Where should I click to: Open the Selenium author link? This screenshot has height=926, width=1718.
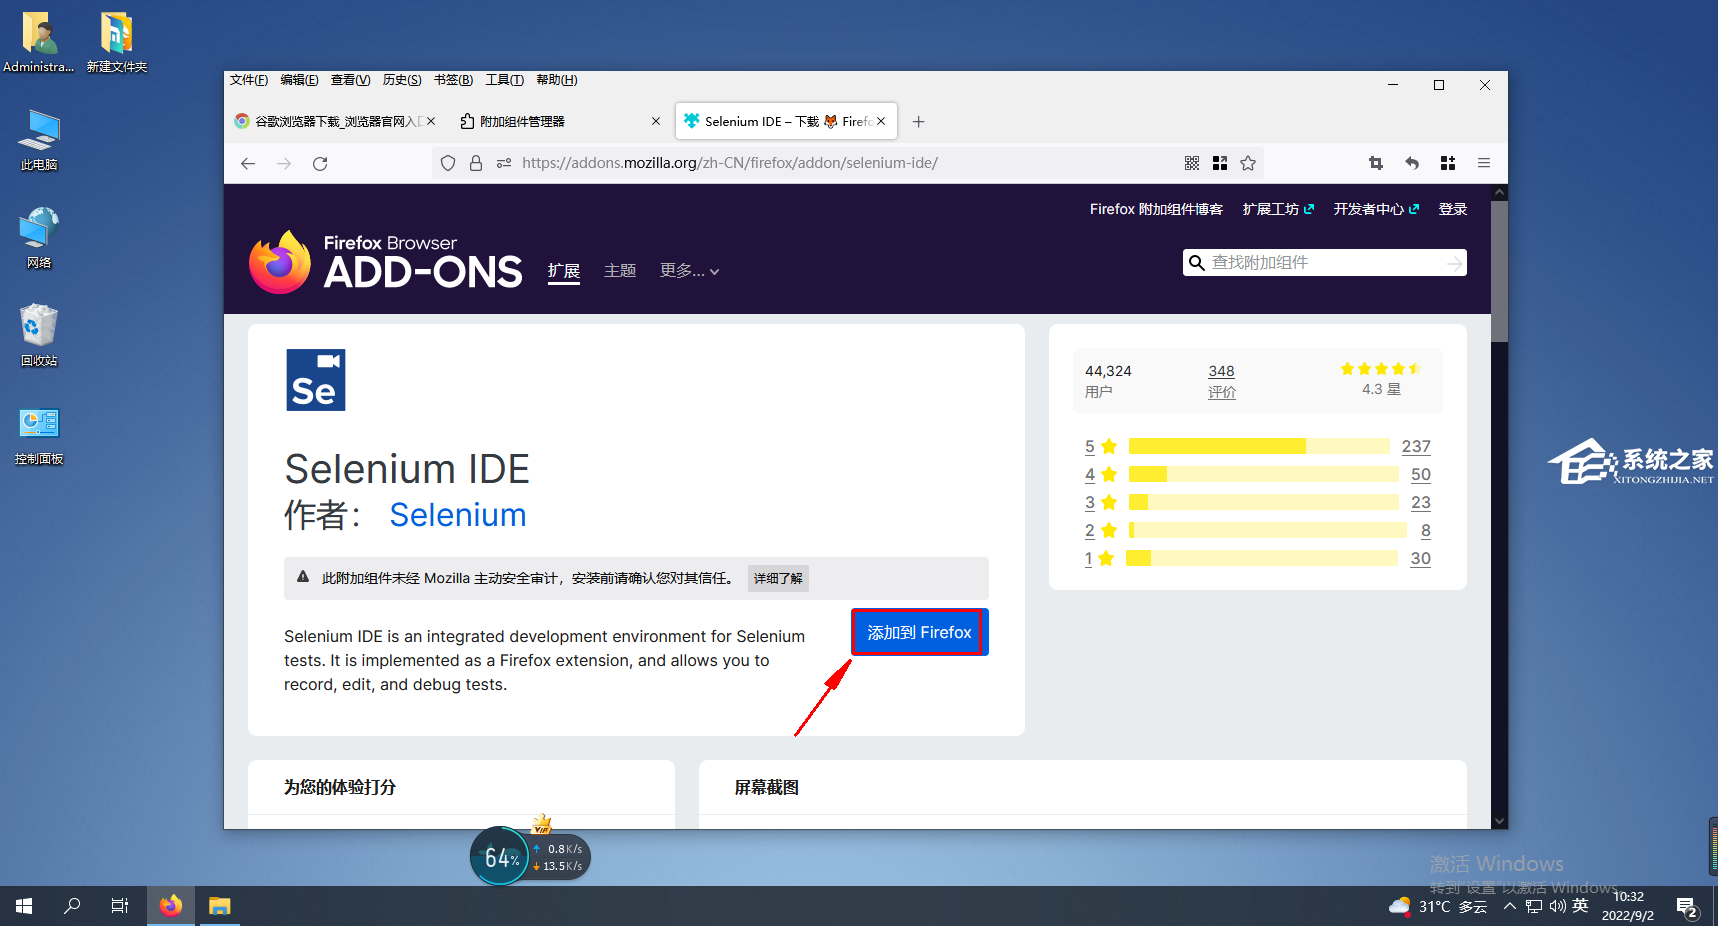click(457, 515)
